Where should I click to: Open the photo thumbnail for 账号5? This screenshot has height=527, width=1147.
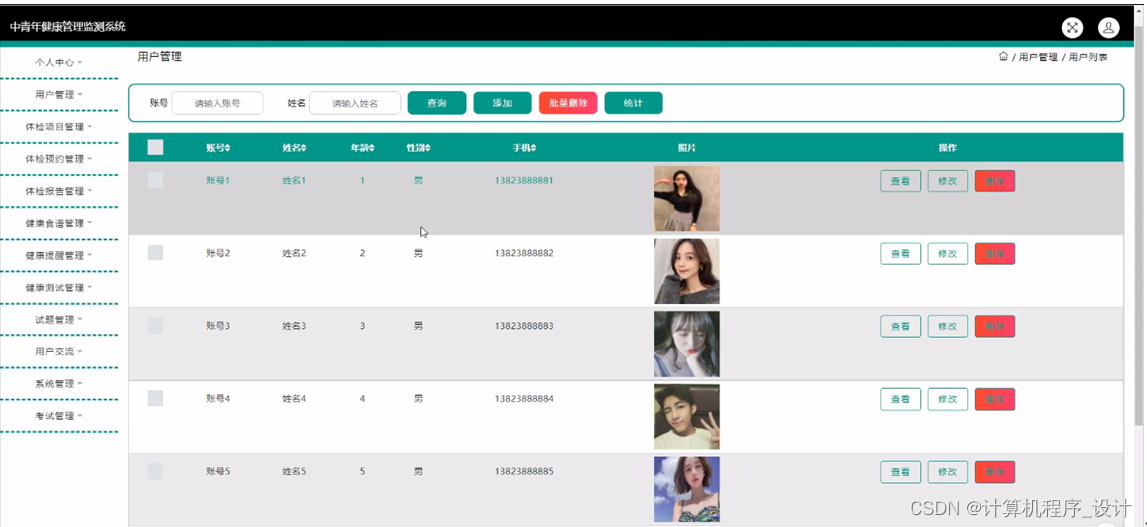[x=687, y=489]
